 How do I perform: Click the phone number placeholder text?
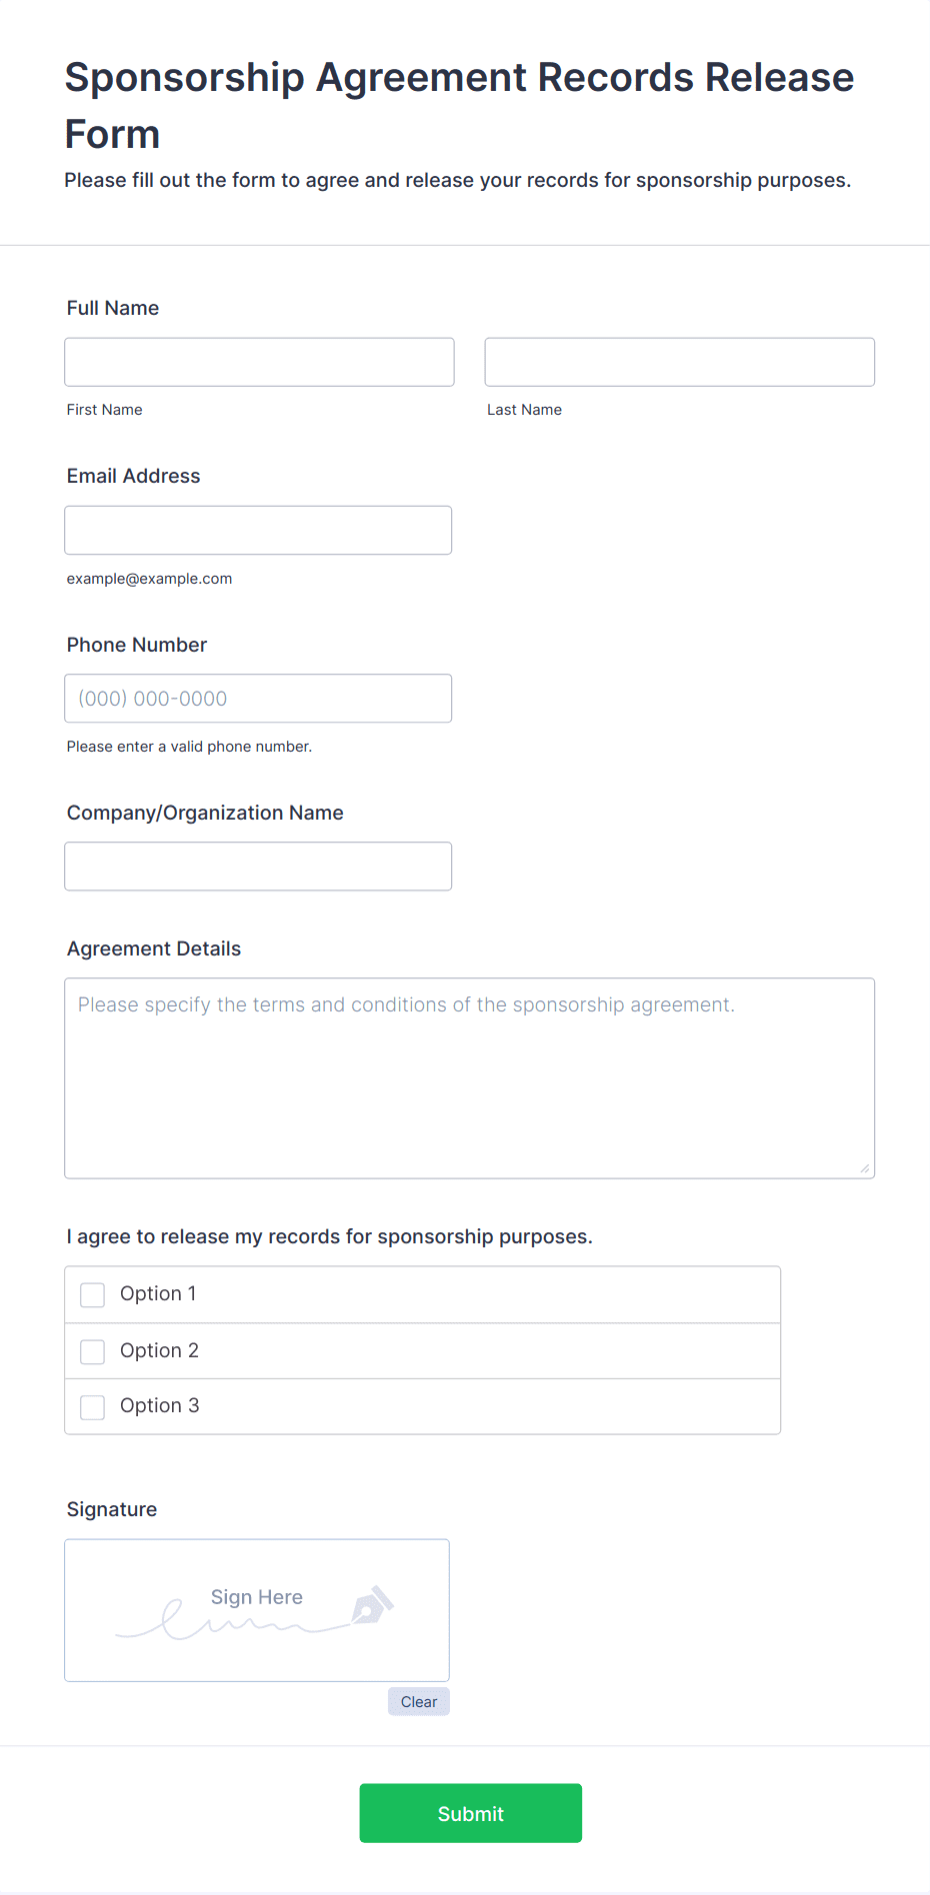[x=152, y=698]
